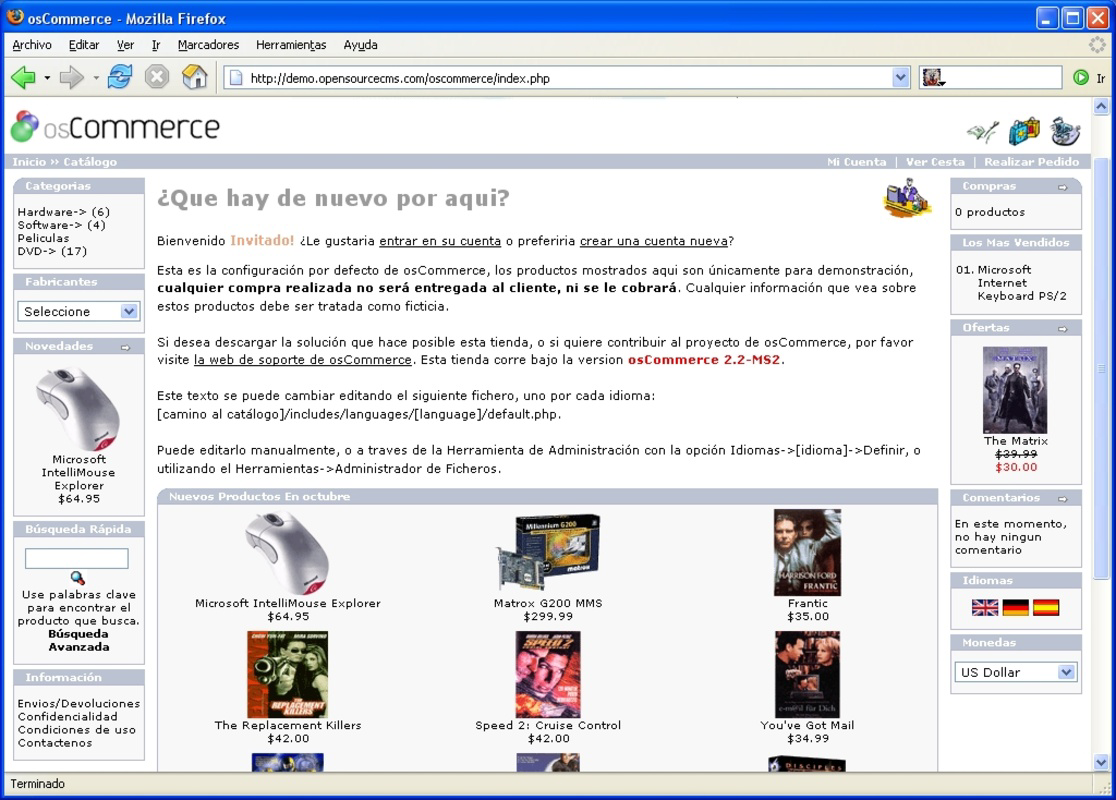Click the page icon in address bar
Viewport: 1116px width, 800px height.
pyautogui.click(x=236, y=78)
